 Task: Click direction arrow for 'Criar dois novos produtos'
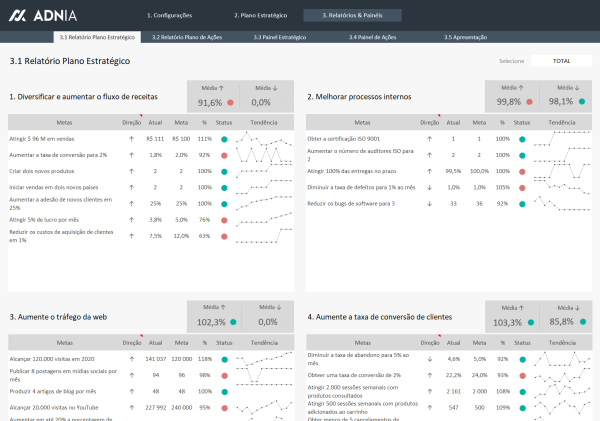pyautogui.click(x=131, y=171)
